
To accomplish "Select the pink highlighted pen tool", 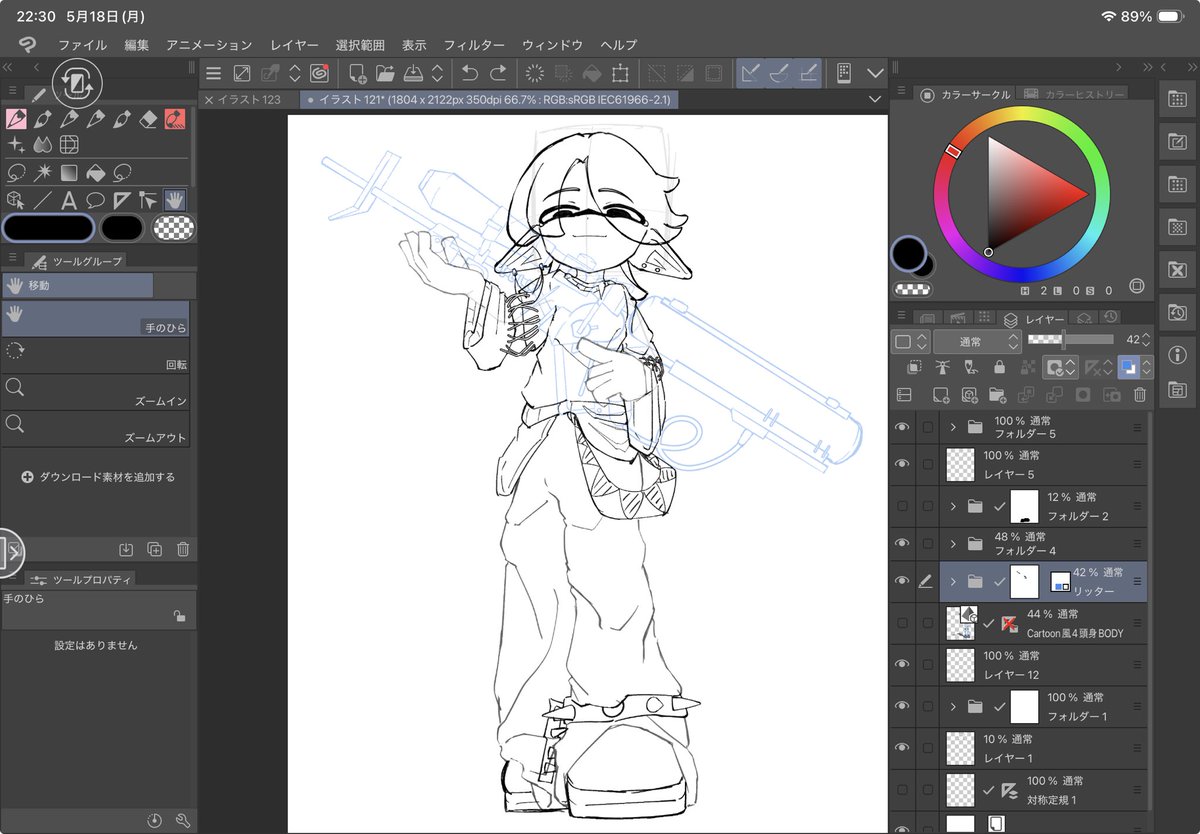I will (16, 120).
